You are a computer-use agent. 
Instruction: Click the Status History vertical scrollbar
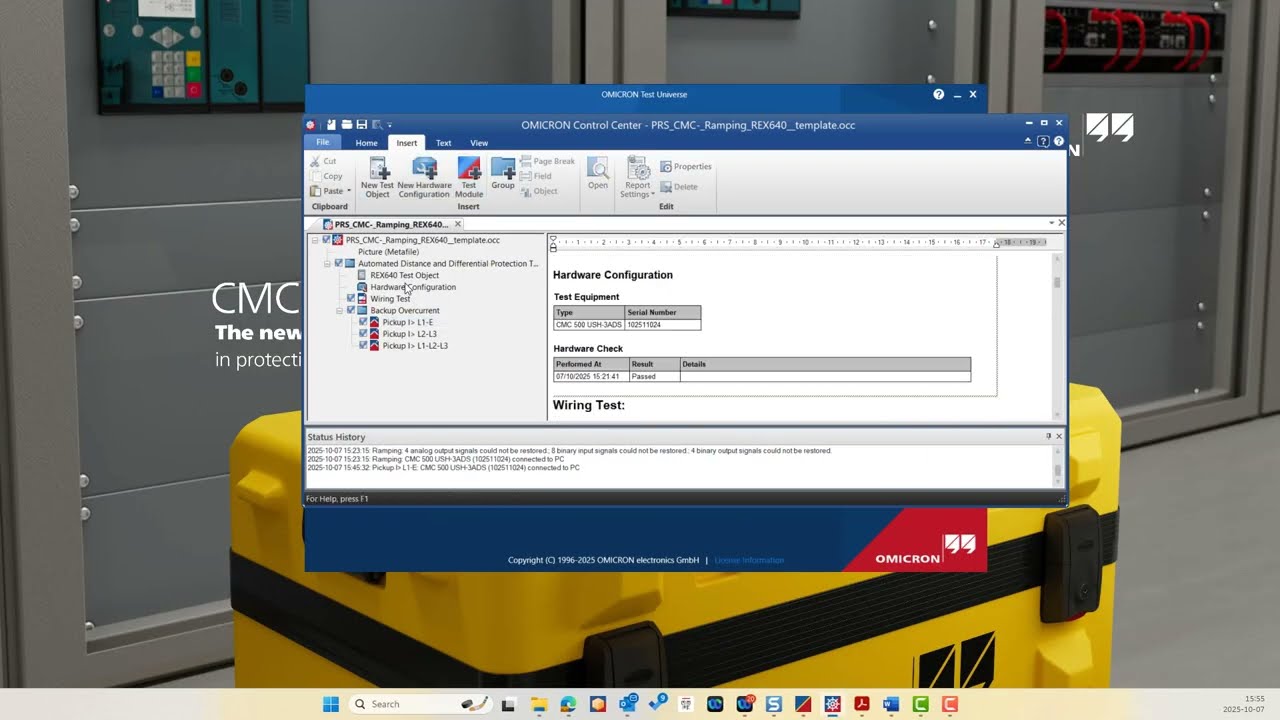point(1058,465)
